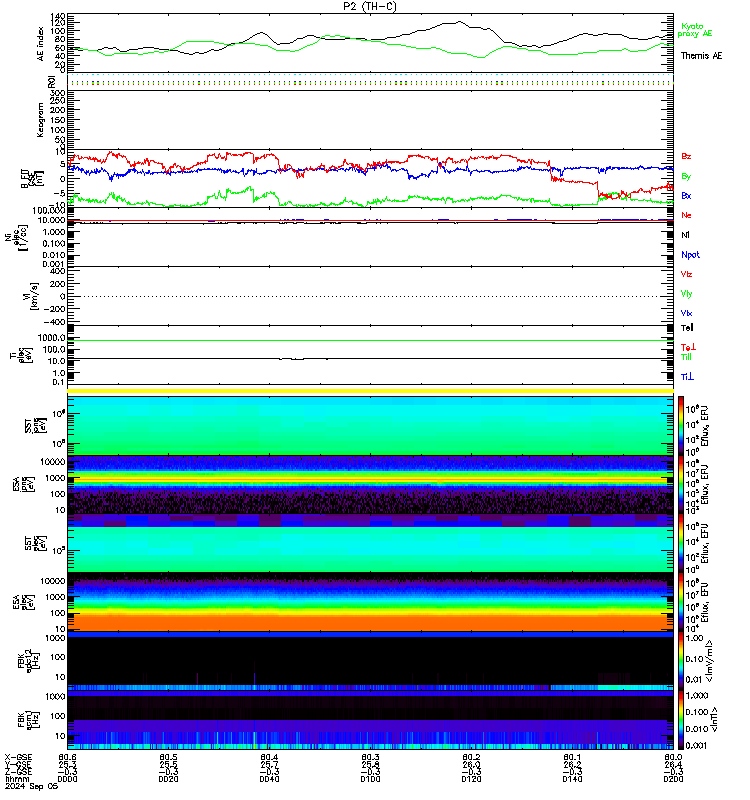This screenshot has width=750, height=800.
Task: Click the hhmm row label
Action: (17, 779)
